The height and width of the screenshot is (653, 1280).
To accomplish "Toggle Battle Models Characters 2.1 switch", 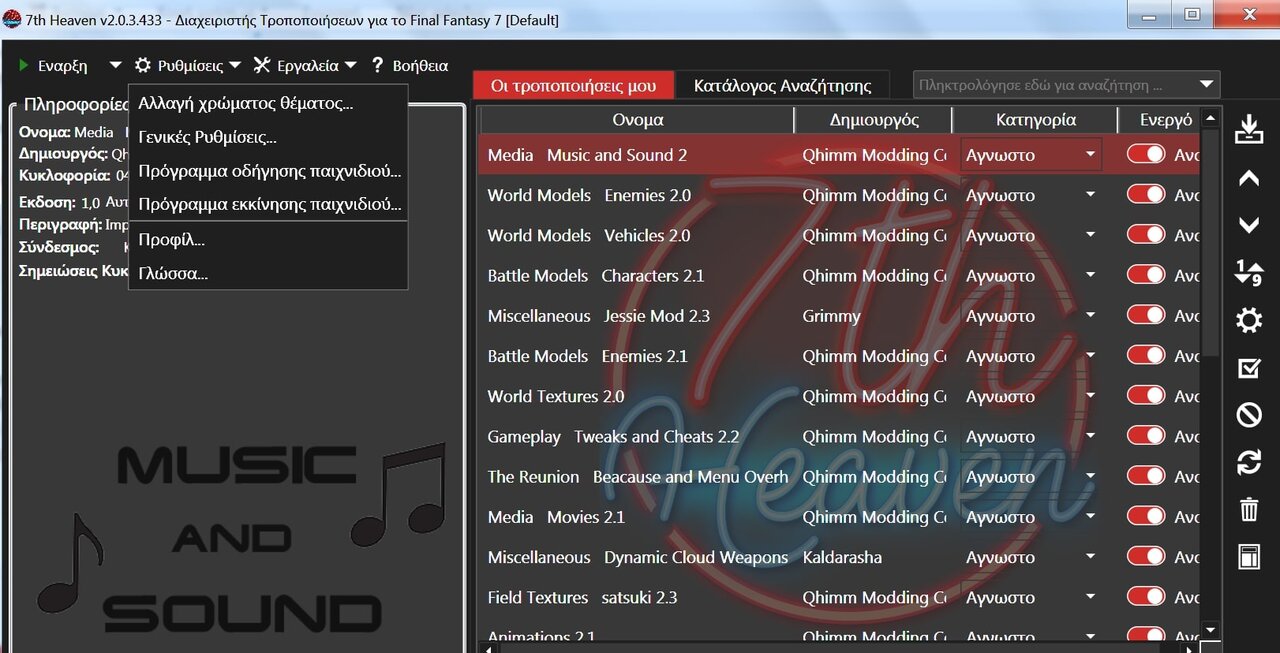I will click(1146, 275).
